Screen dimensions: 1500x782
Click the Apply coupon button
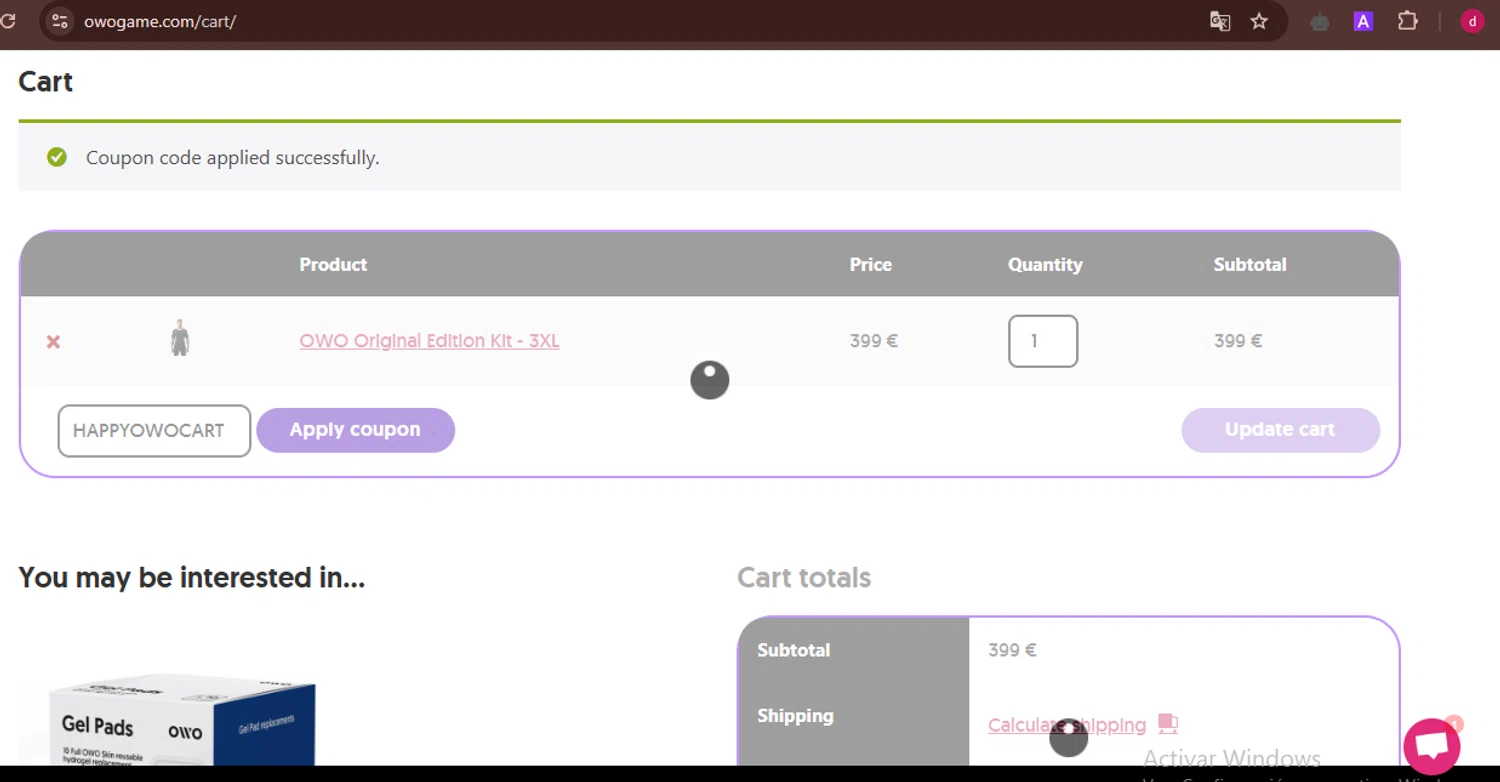(355, 430)
